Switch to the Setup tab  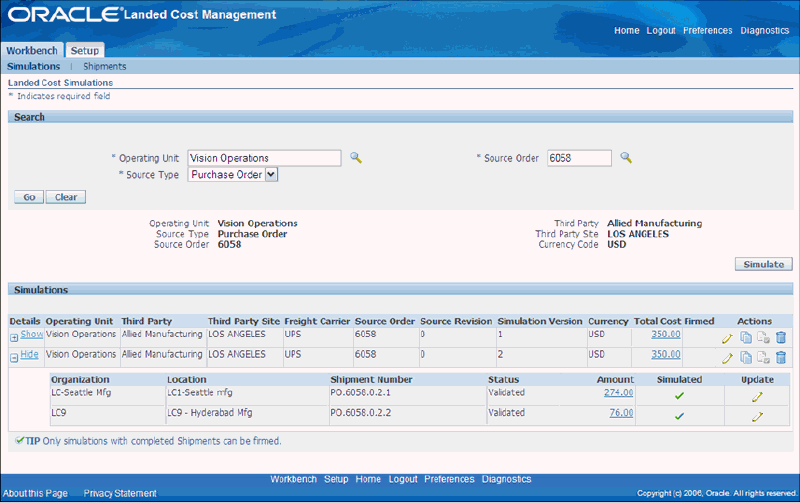85,51
